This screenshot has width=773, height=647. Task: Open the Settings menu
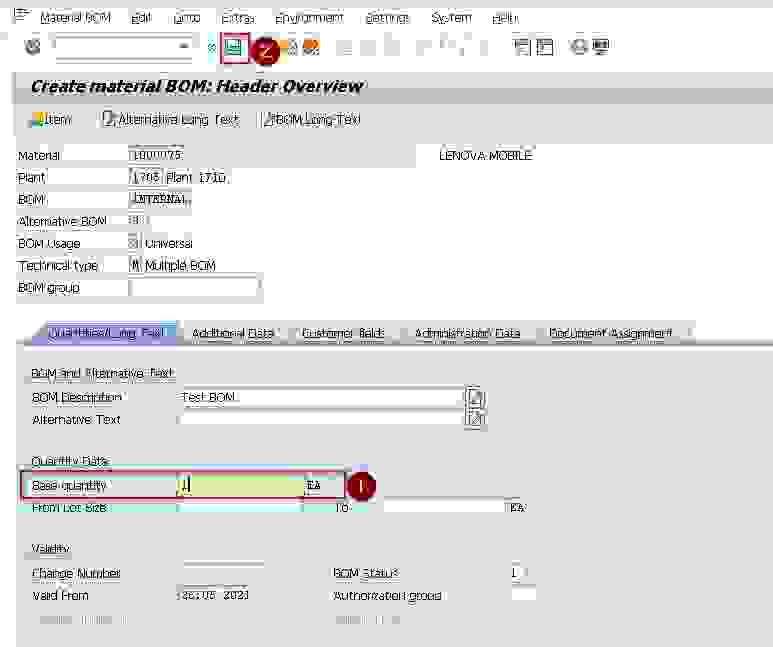point(387,18)
